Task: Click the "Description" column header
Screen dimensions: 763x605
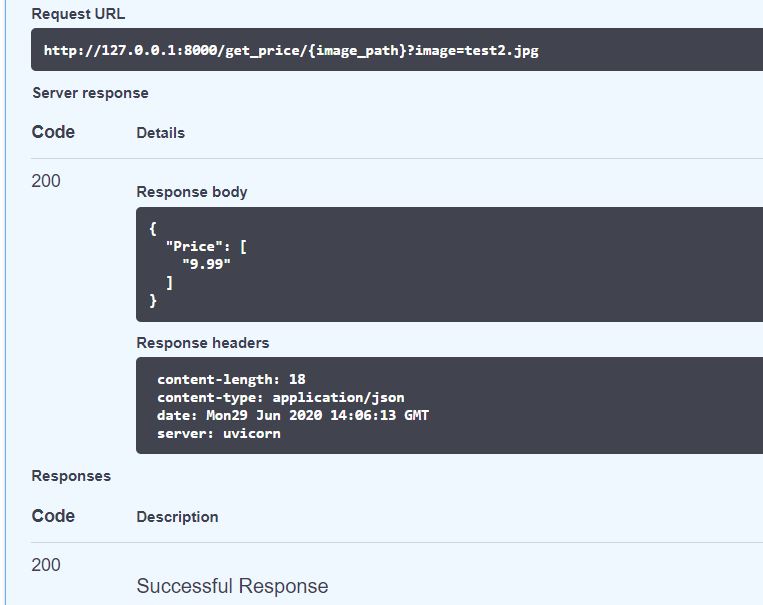Action: click(177, 517)
